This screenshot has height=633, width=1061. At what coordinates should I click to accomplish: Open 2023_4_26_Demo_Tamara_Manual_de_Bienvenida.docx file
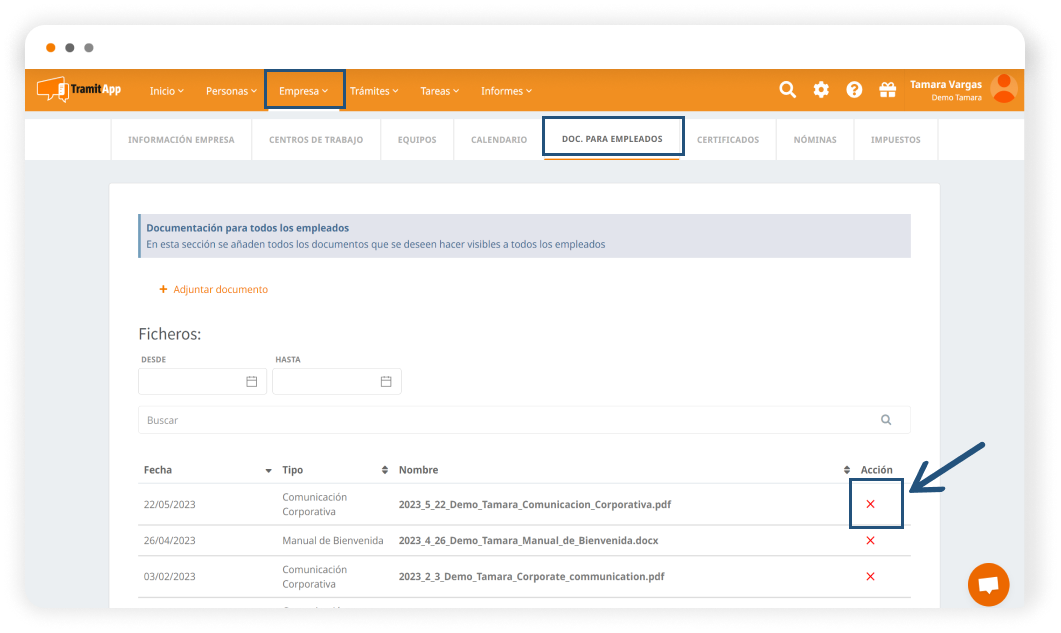(x=528, y=540)
